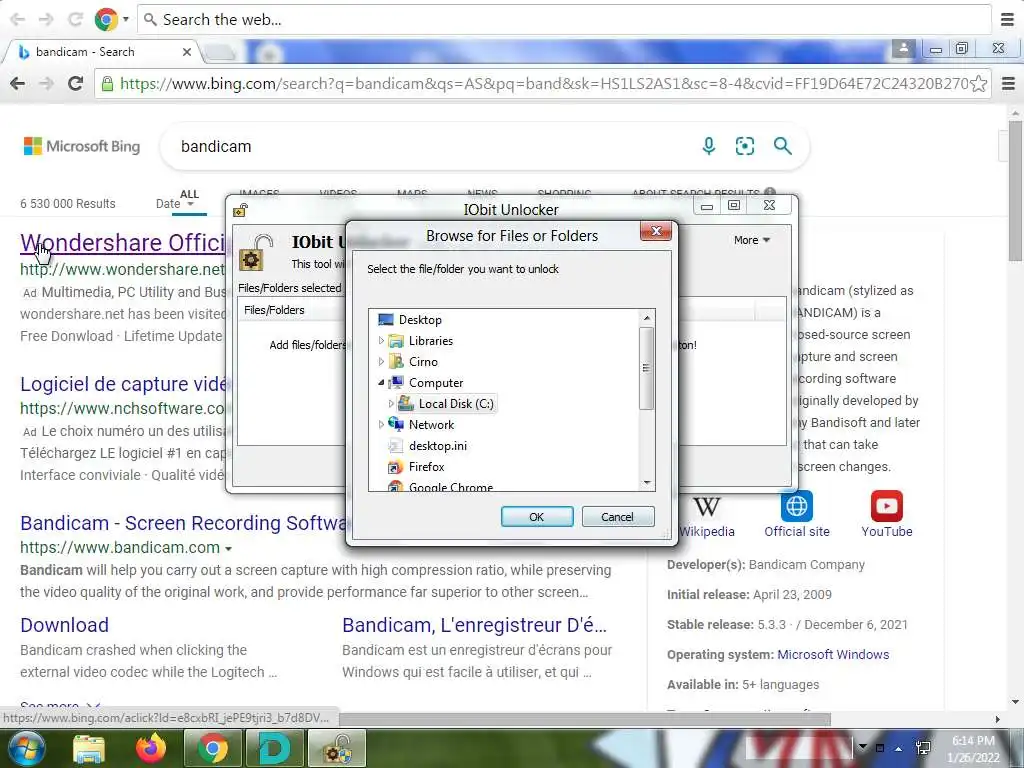This screenshot has height=768, width=1024.
Task: Select Network in folder tree
Action: [x=421, y=424]
